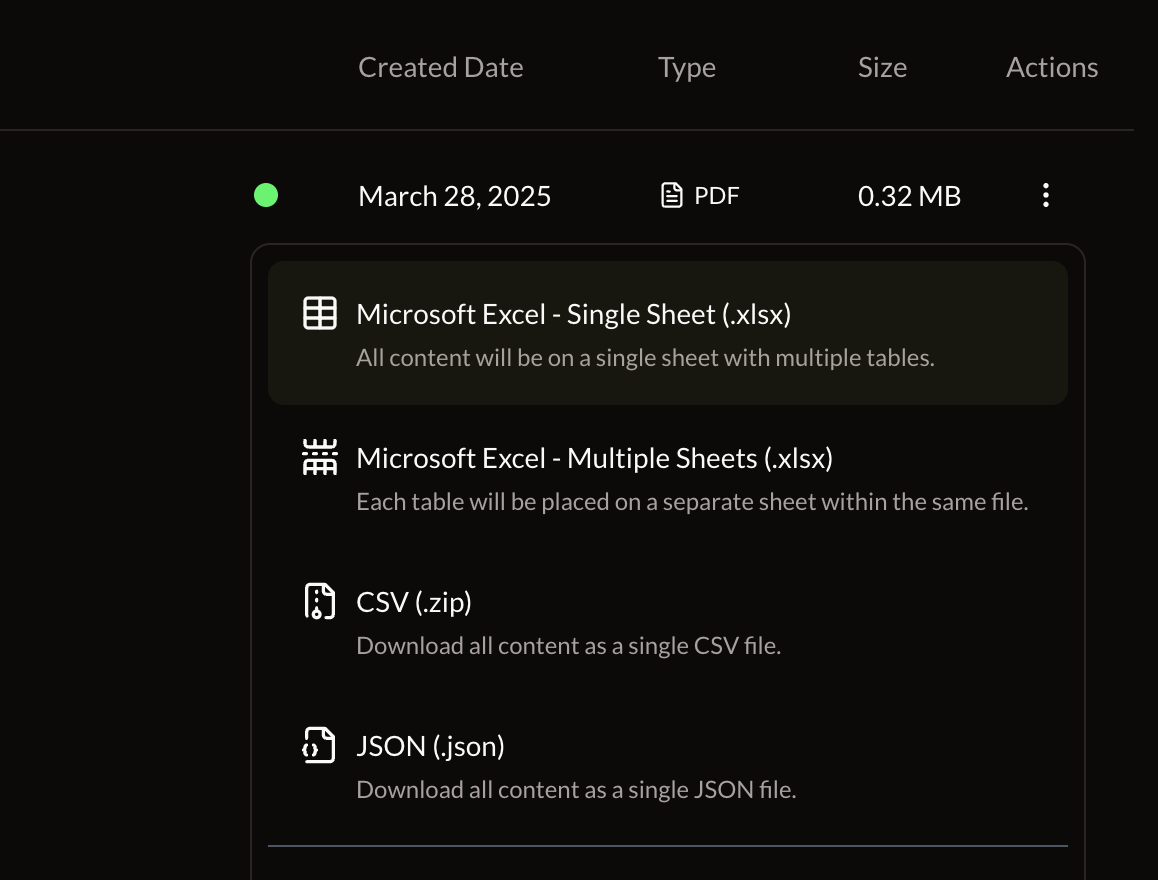This screenshot has height=880, width=1158.
Task: Click "Download all content as a single JSON file"
Action: tap(576, 790)
